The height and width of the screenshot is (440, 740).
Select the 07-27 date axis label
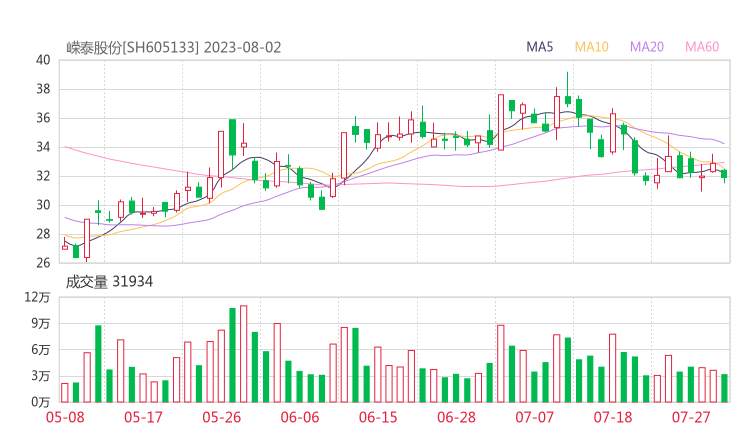[691, 417]
